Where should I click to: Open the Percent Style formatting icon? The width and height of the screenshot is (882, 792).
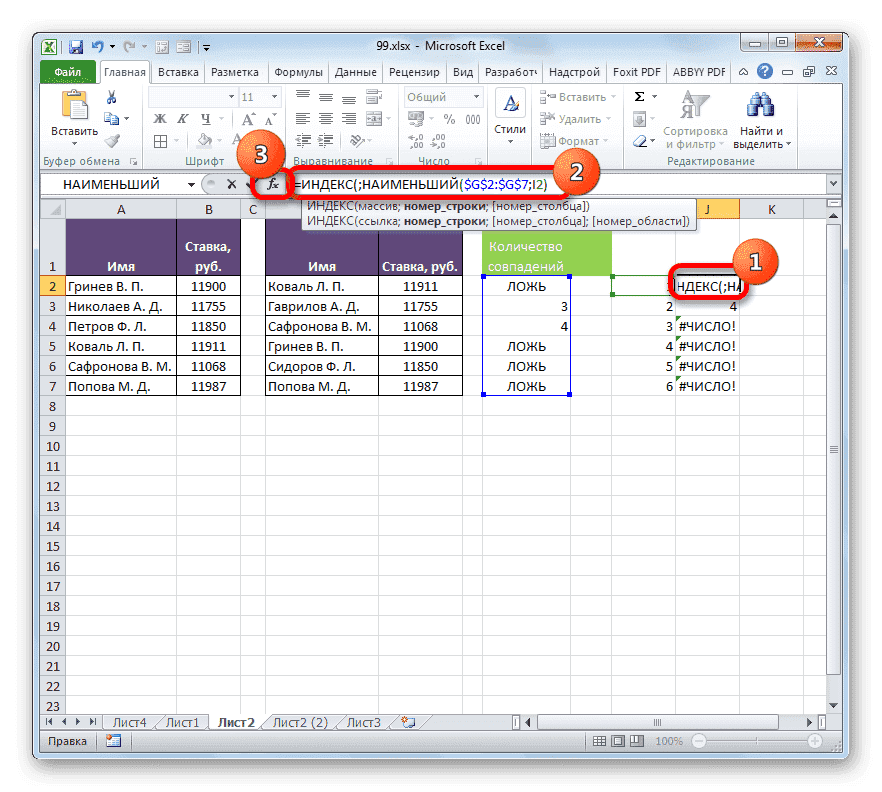[x=449, y=119]
